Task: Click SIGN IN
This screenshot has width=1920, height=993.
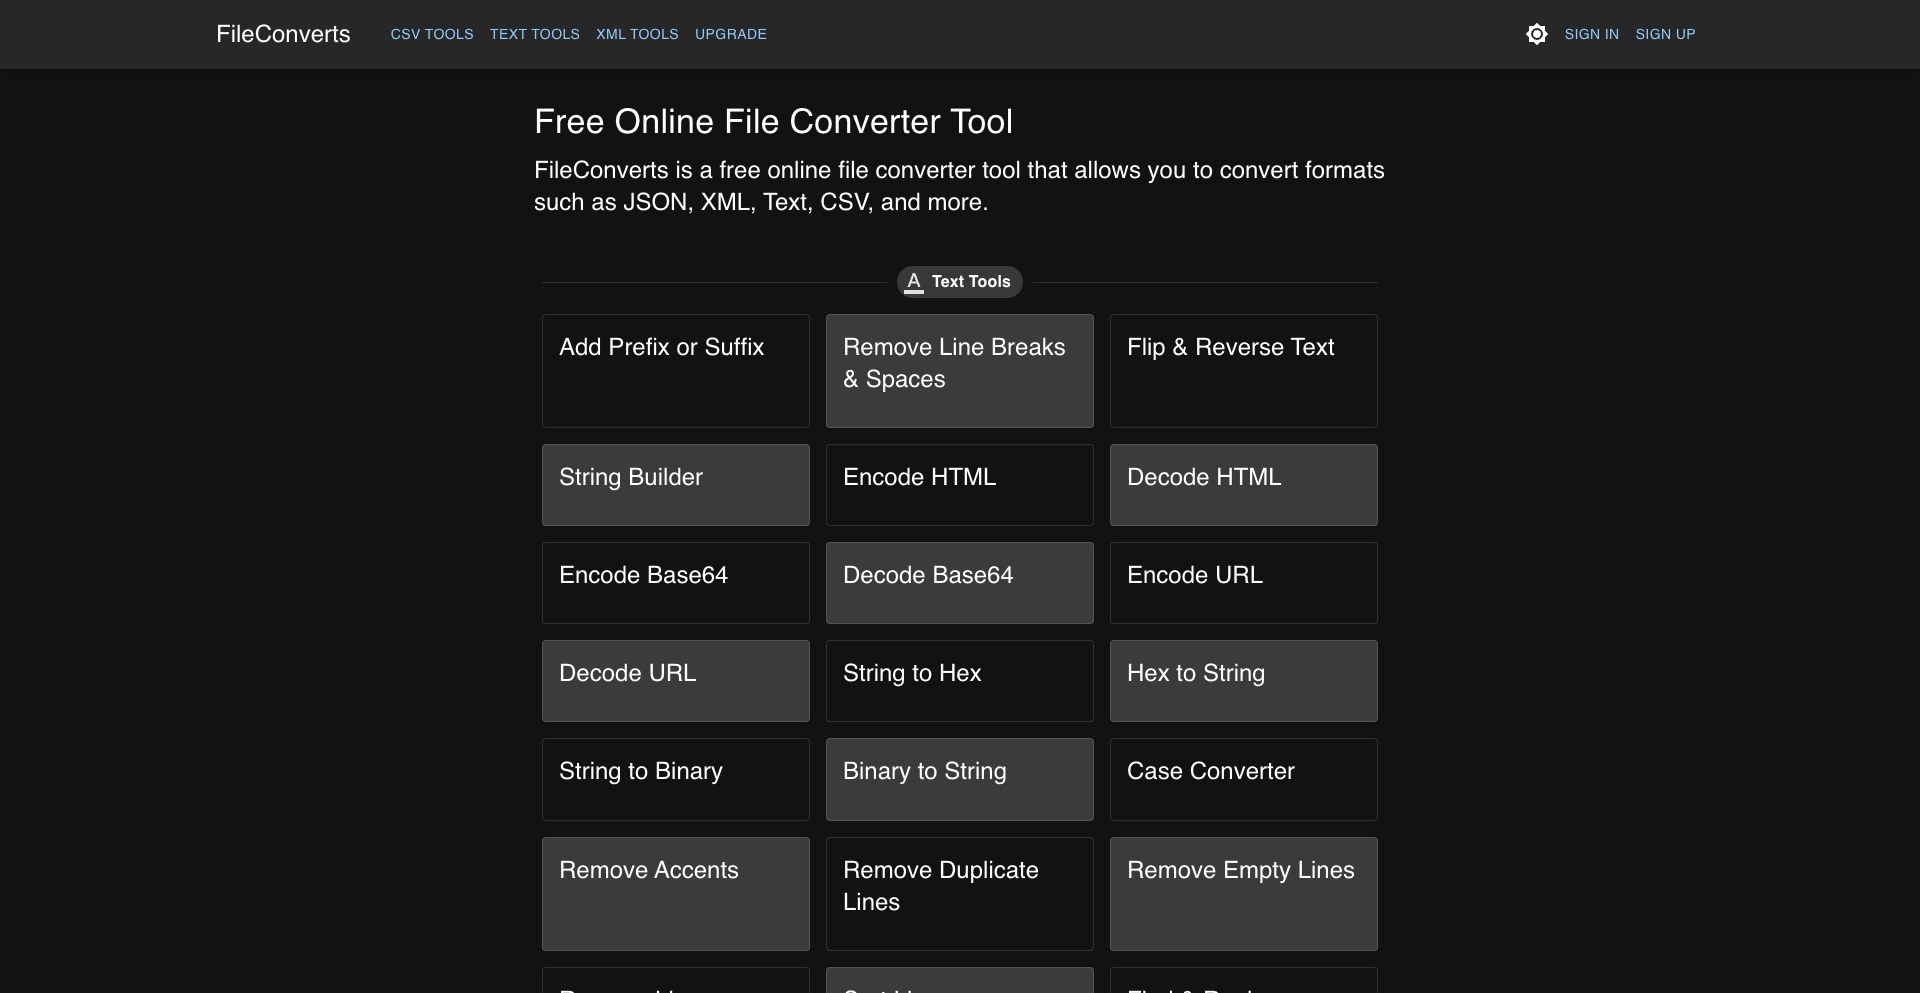Action: click(x=1591, y=33)
